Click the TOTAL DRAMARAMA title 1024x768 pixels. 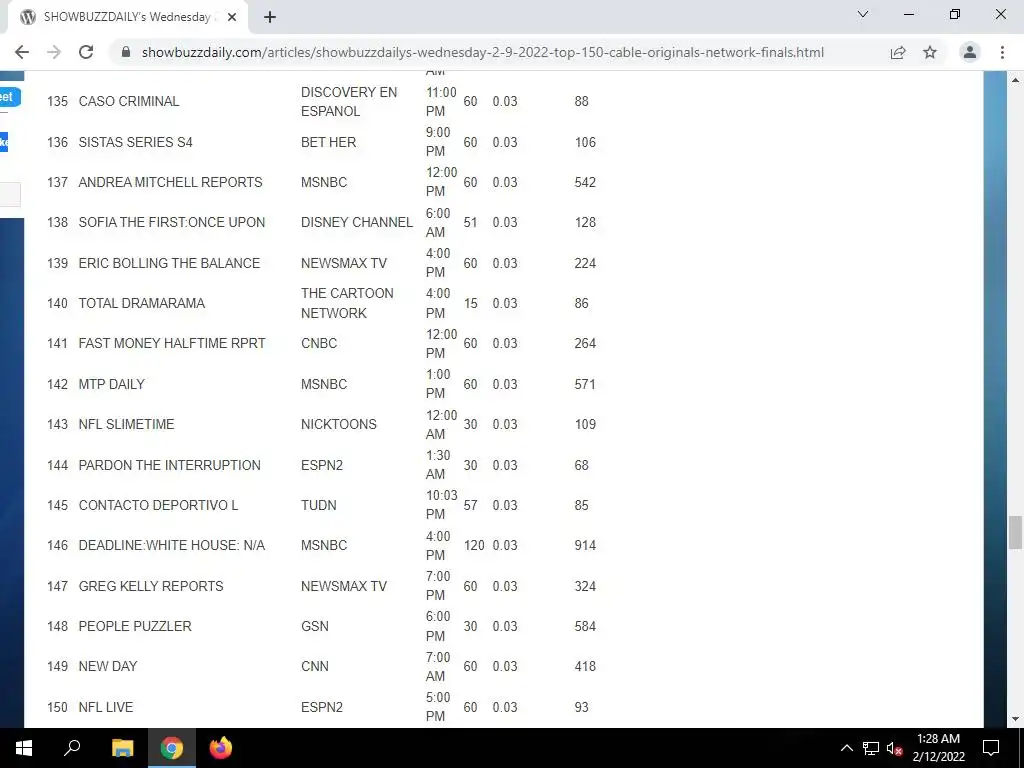(142, 303)
